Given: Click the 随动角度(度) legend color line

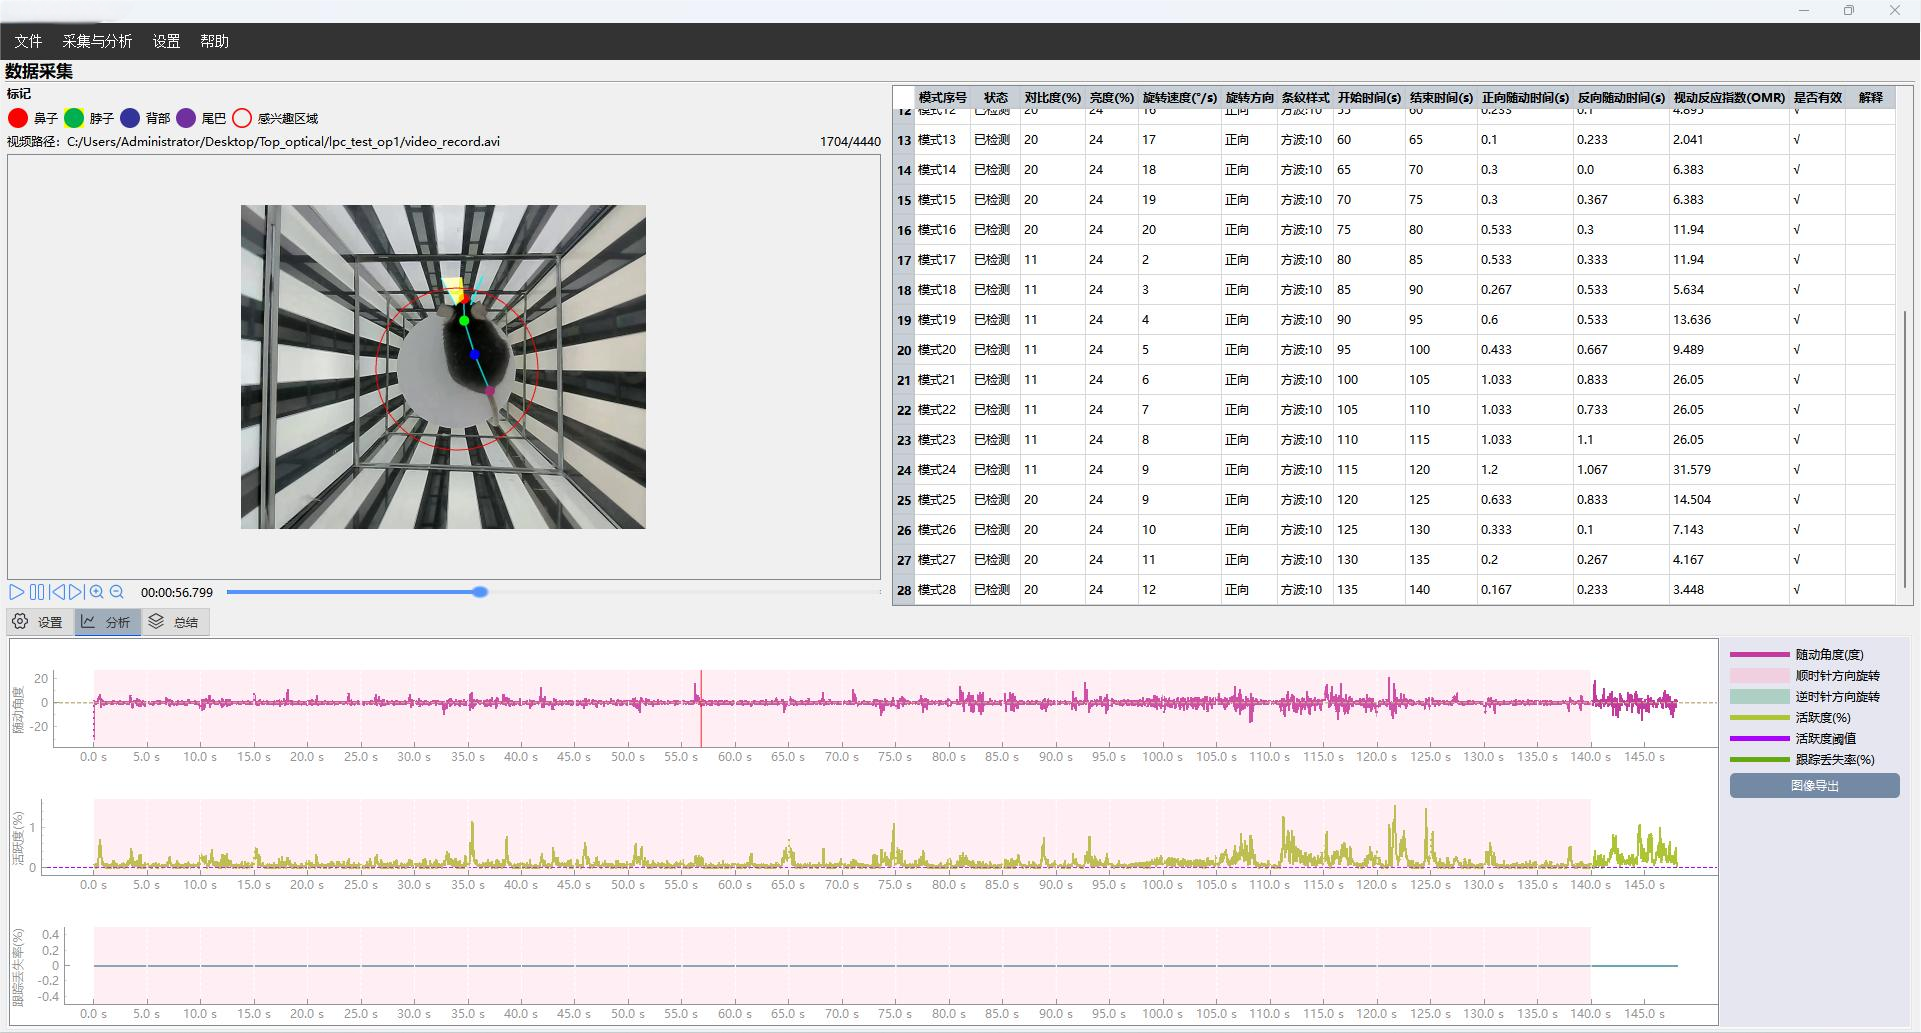Looking at the screenshot, I should (1759, 655).
